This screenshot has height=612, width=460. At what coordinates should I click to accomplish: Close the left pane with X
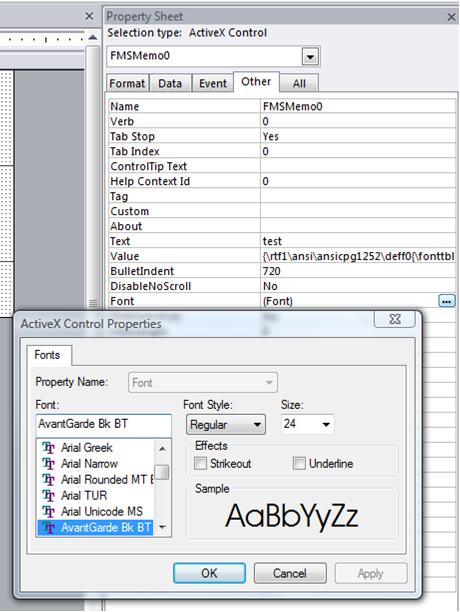click(89, 16)
